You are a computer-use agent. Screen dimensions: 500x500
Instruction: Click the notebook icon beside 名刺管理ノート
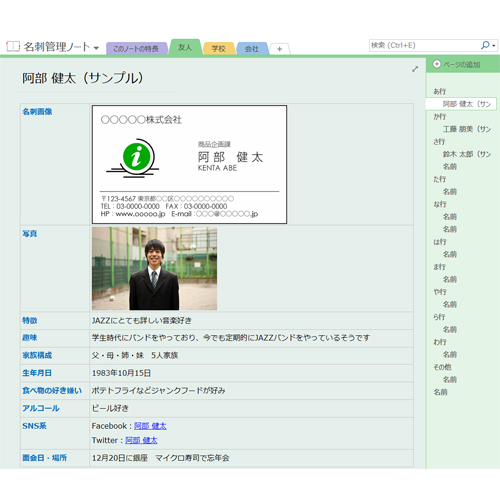coord(13,46)
